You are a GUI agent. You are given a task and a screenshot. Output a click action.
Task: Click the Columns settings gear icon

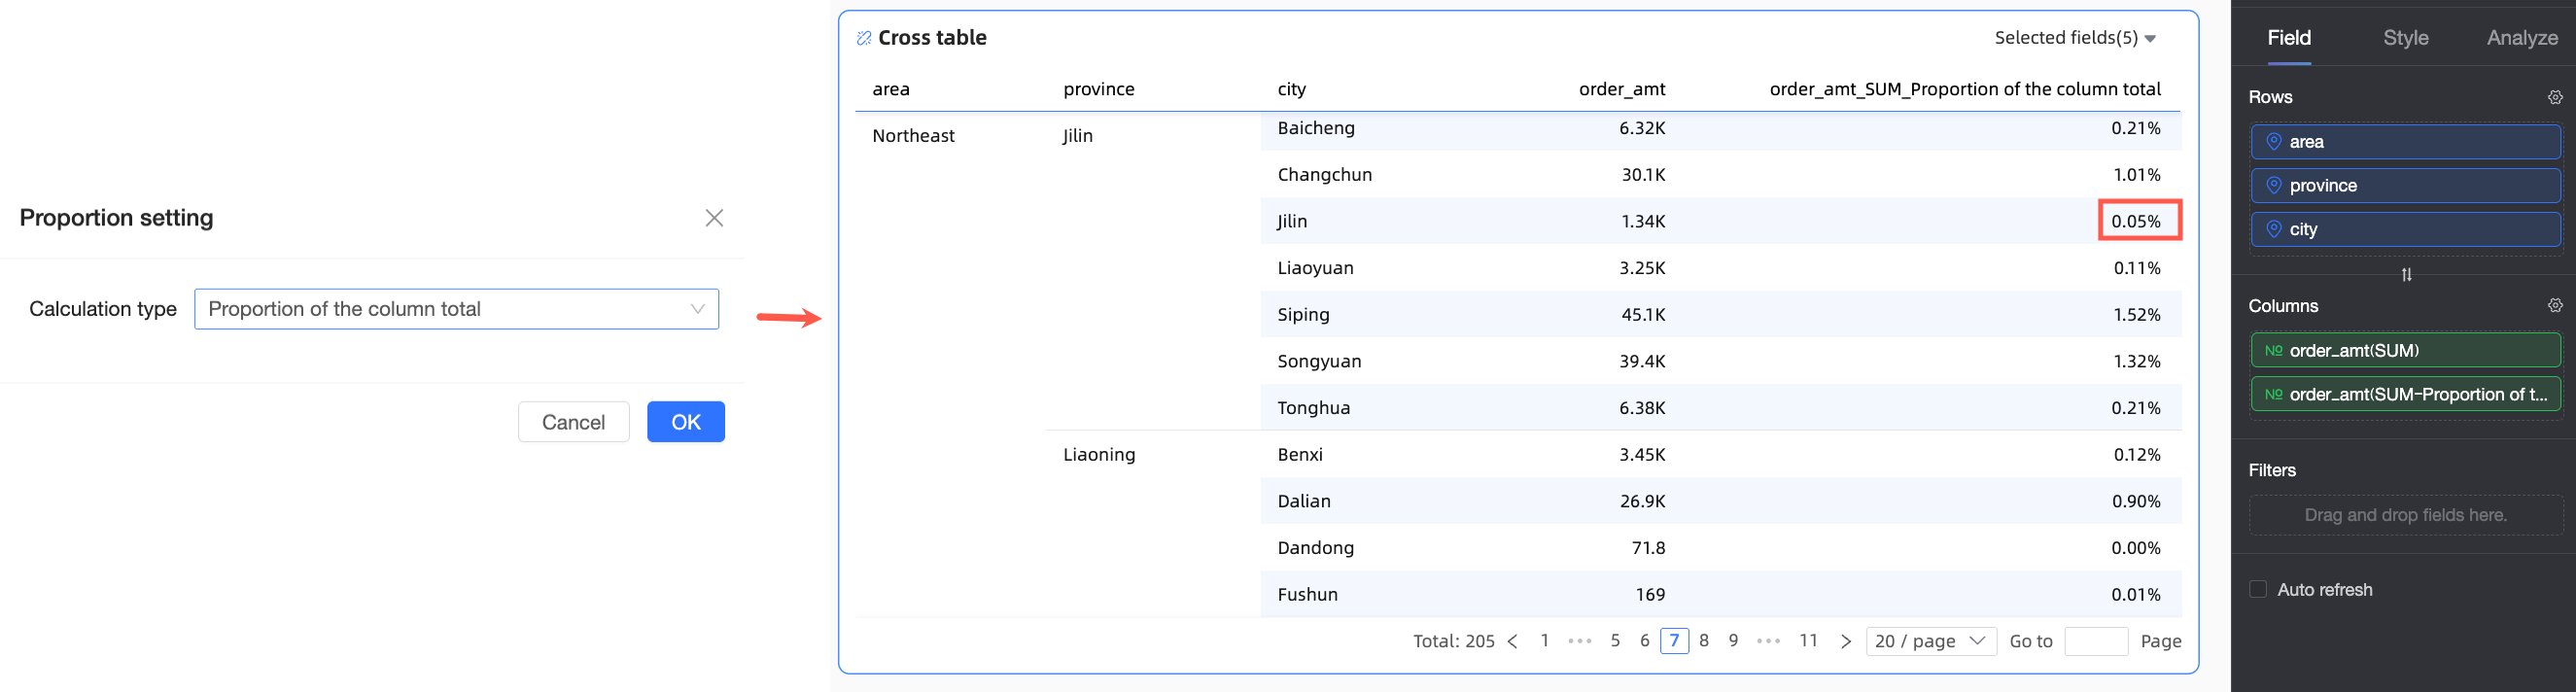tap(2554, 305)
